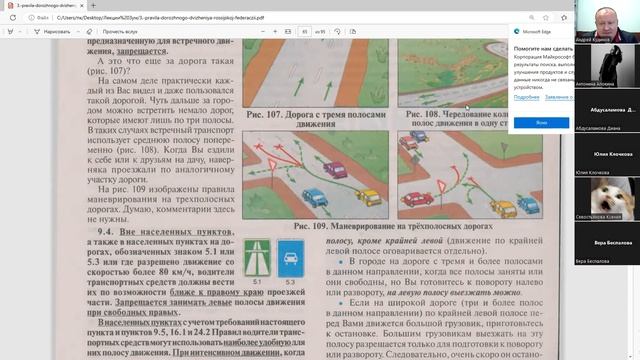Select Антонина Алохина participant tile
The height and width of the screenshot is (360, 640).
pyautogui.click(x=607, y=65)
